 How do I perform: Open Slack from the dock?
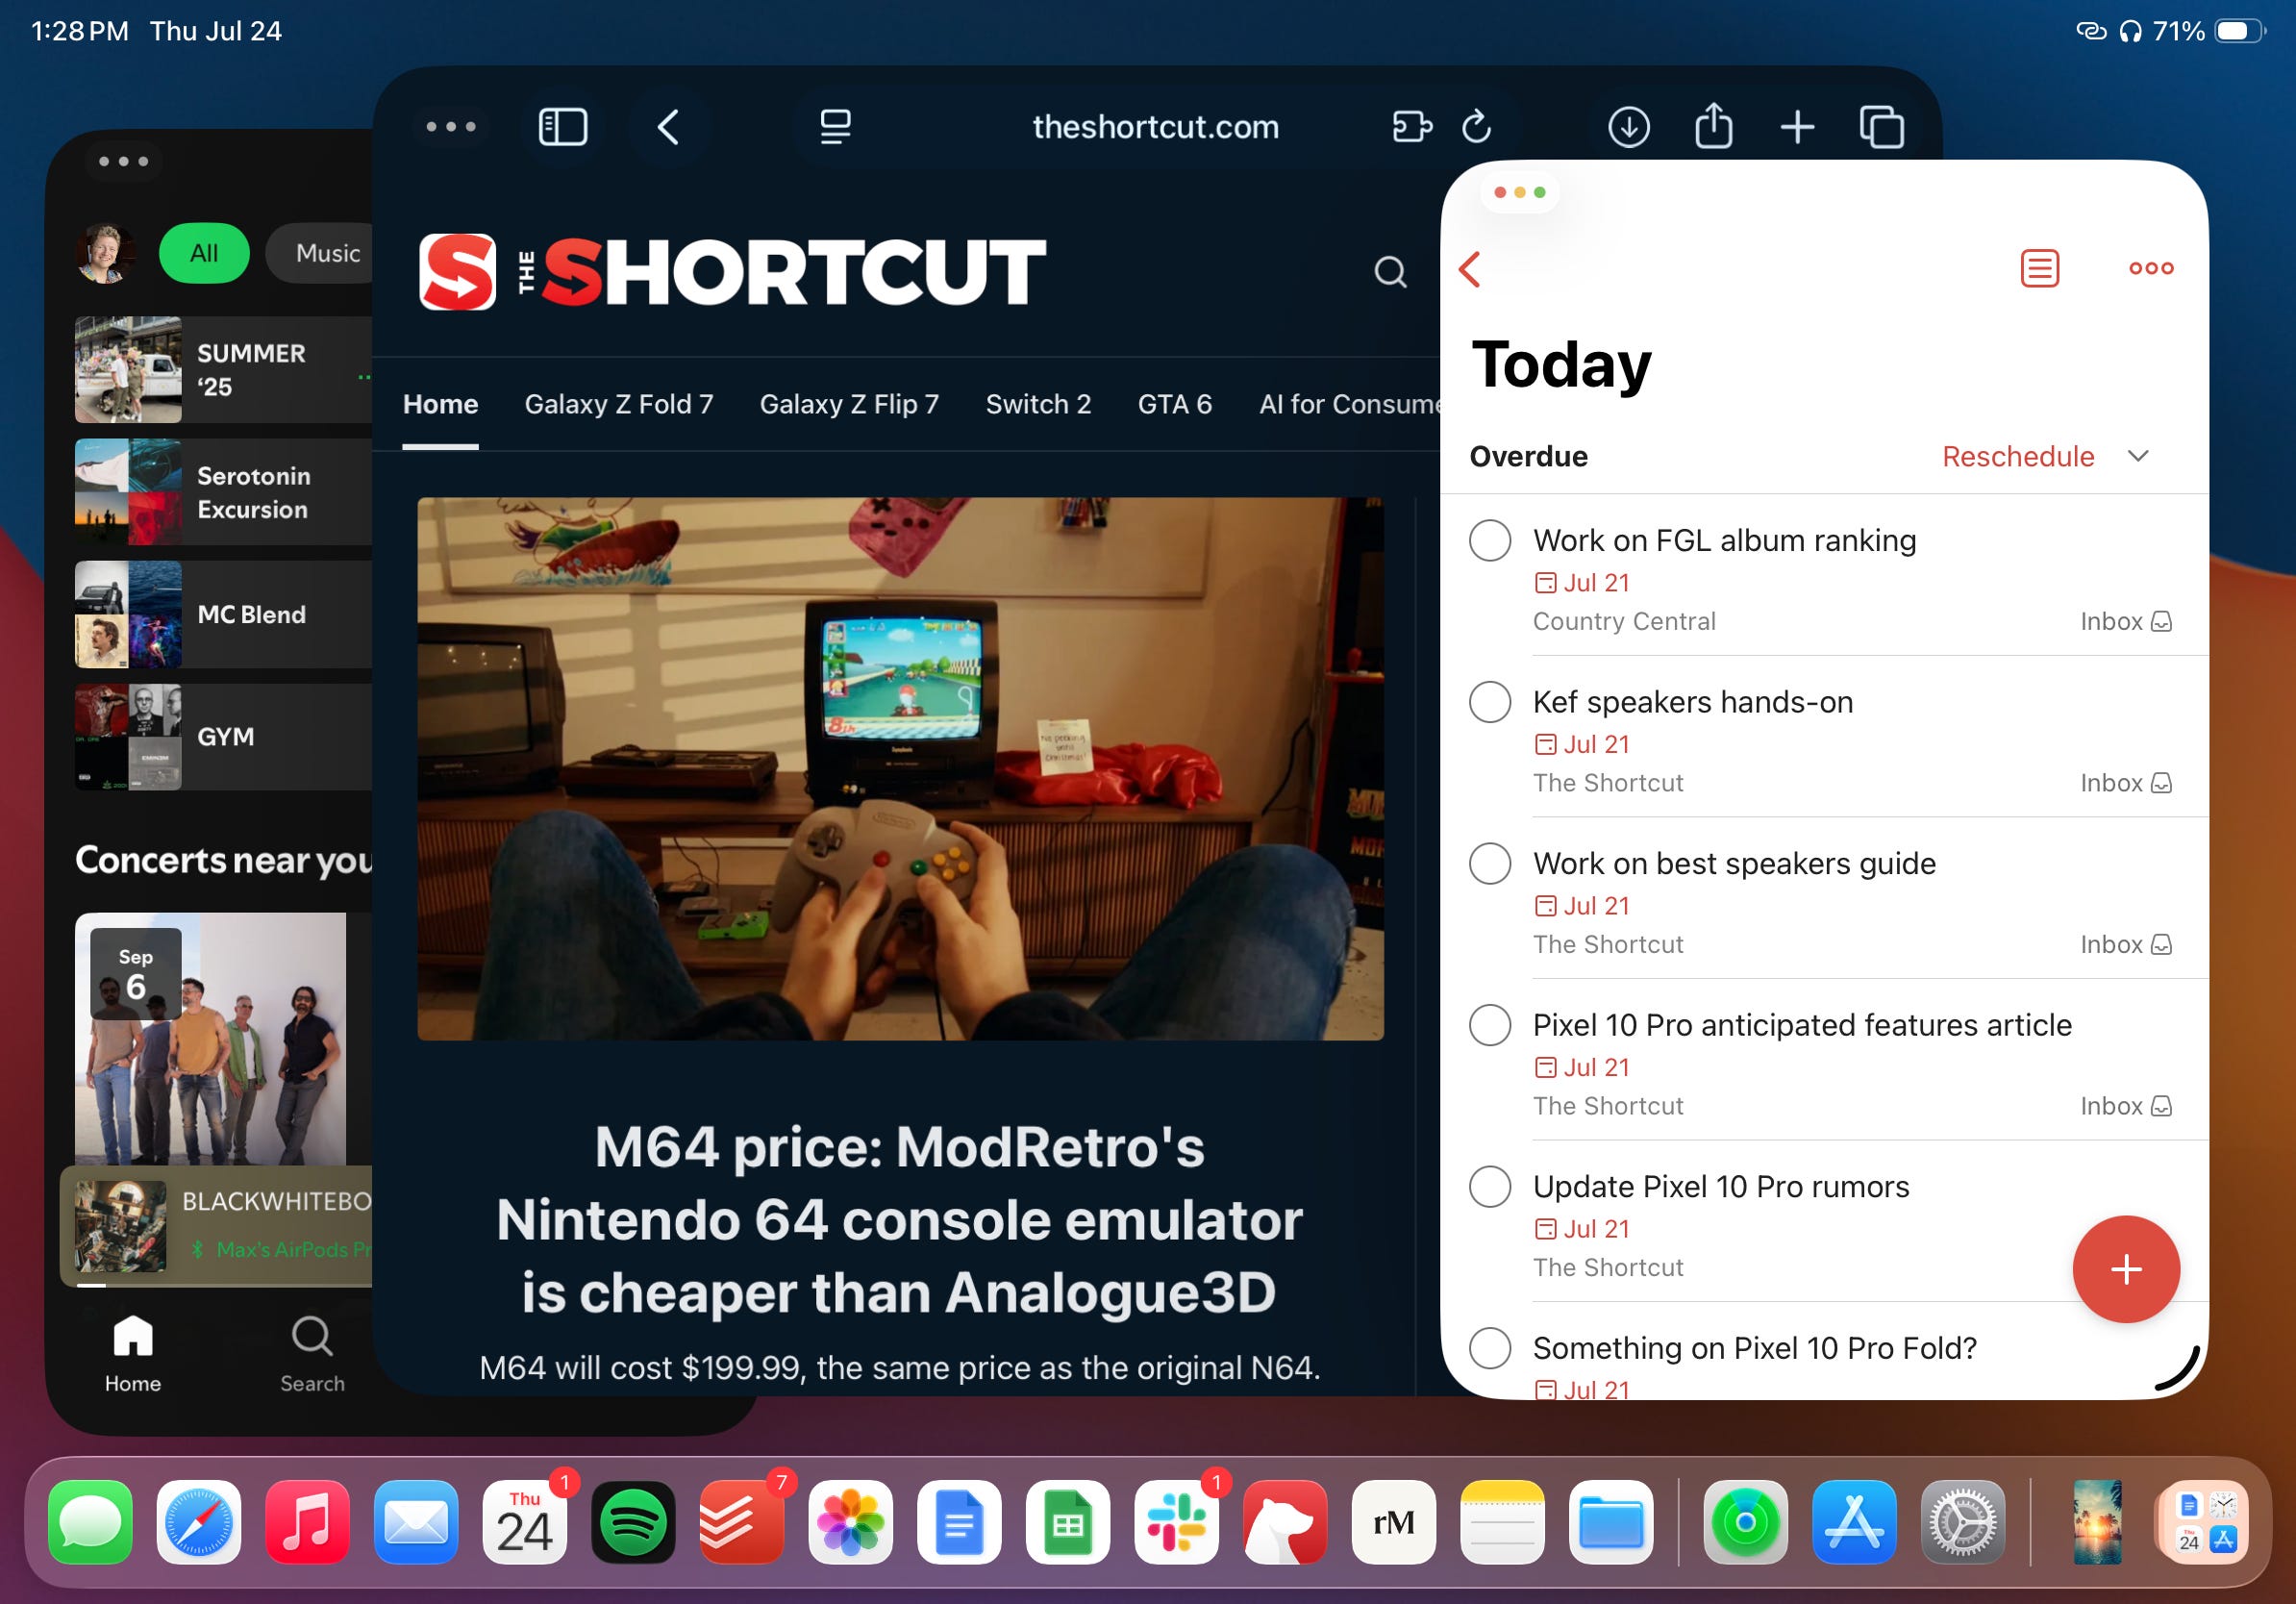(1176, 1522)
